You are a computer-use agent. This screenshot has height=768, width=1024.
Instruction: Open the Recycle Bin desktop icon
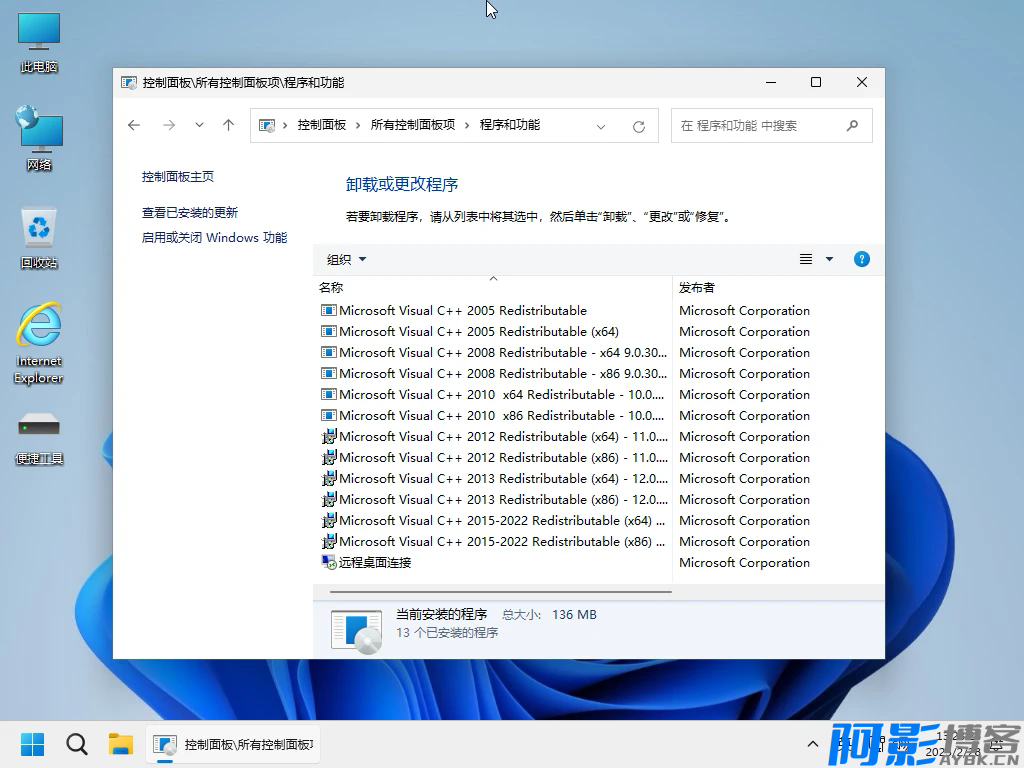pyautogui.click(x=39, y=238)
